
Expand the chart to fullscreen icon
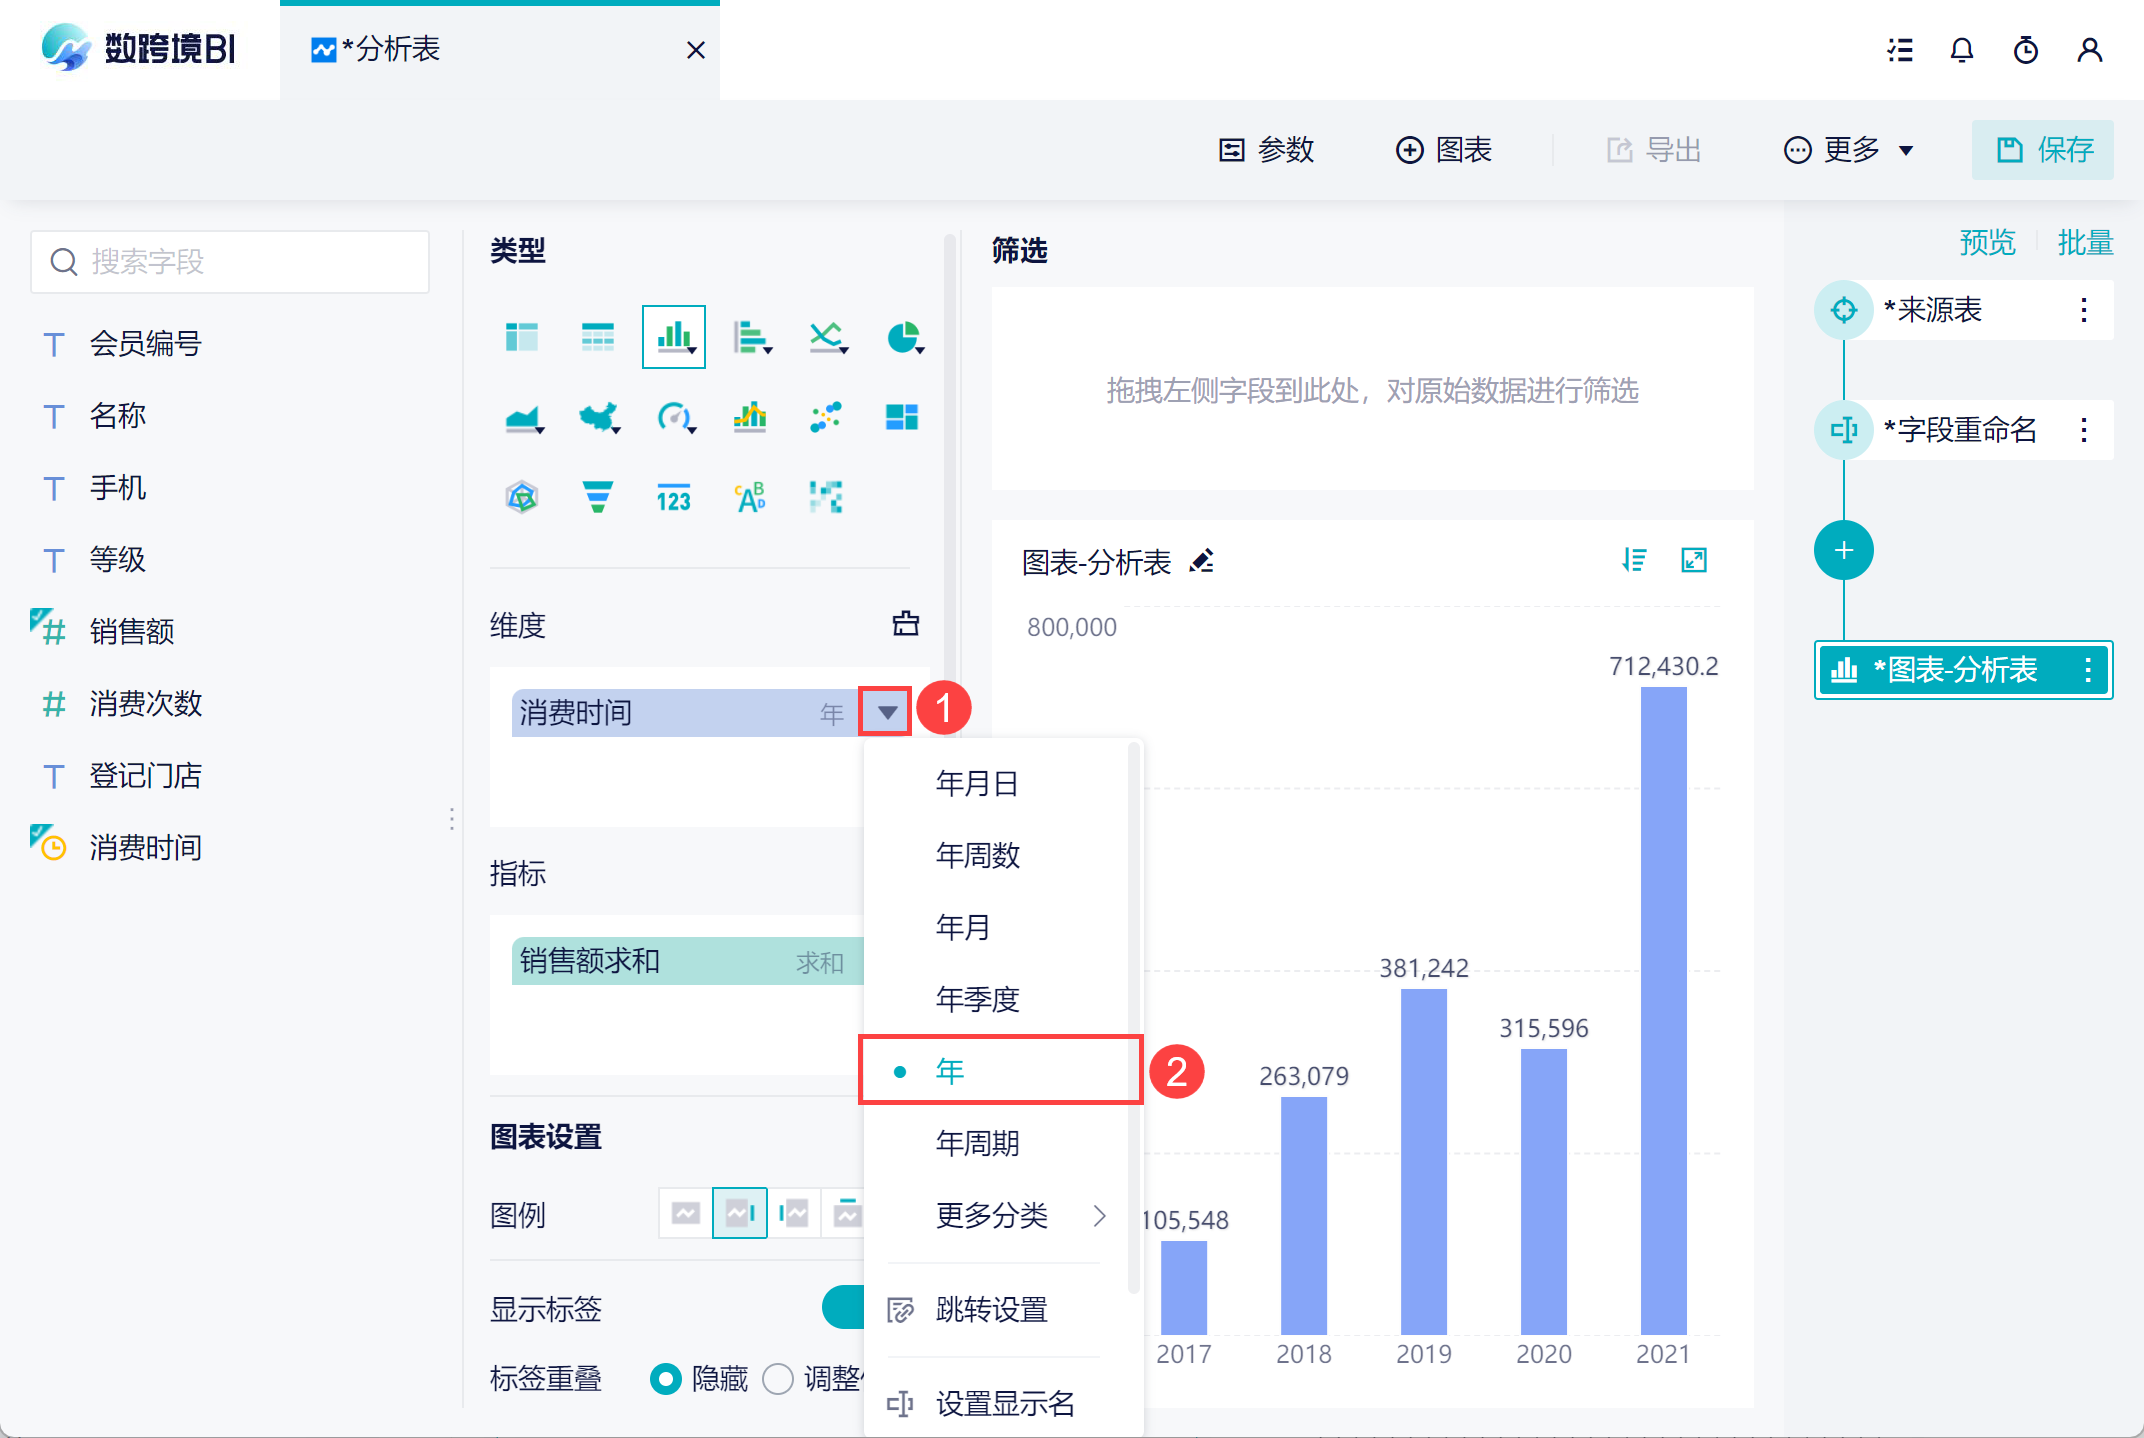pyautogui.click(x=1694, y=560)
